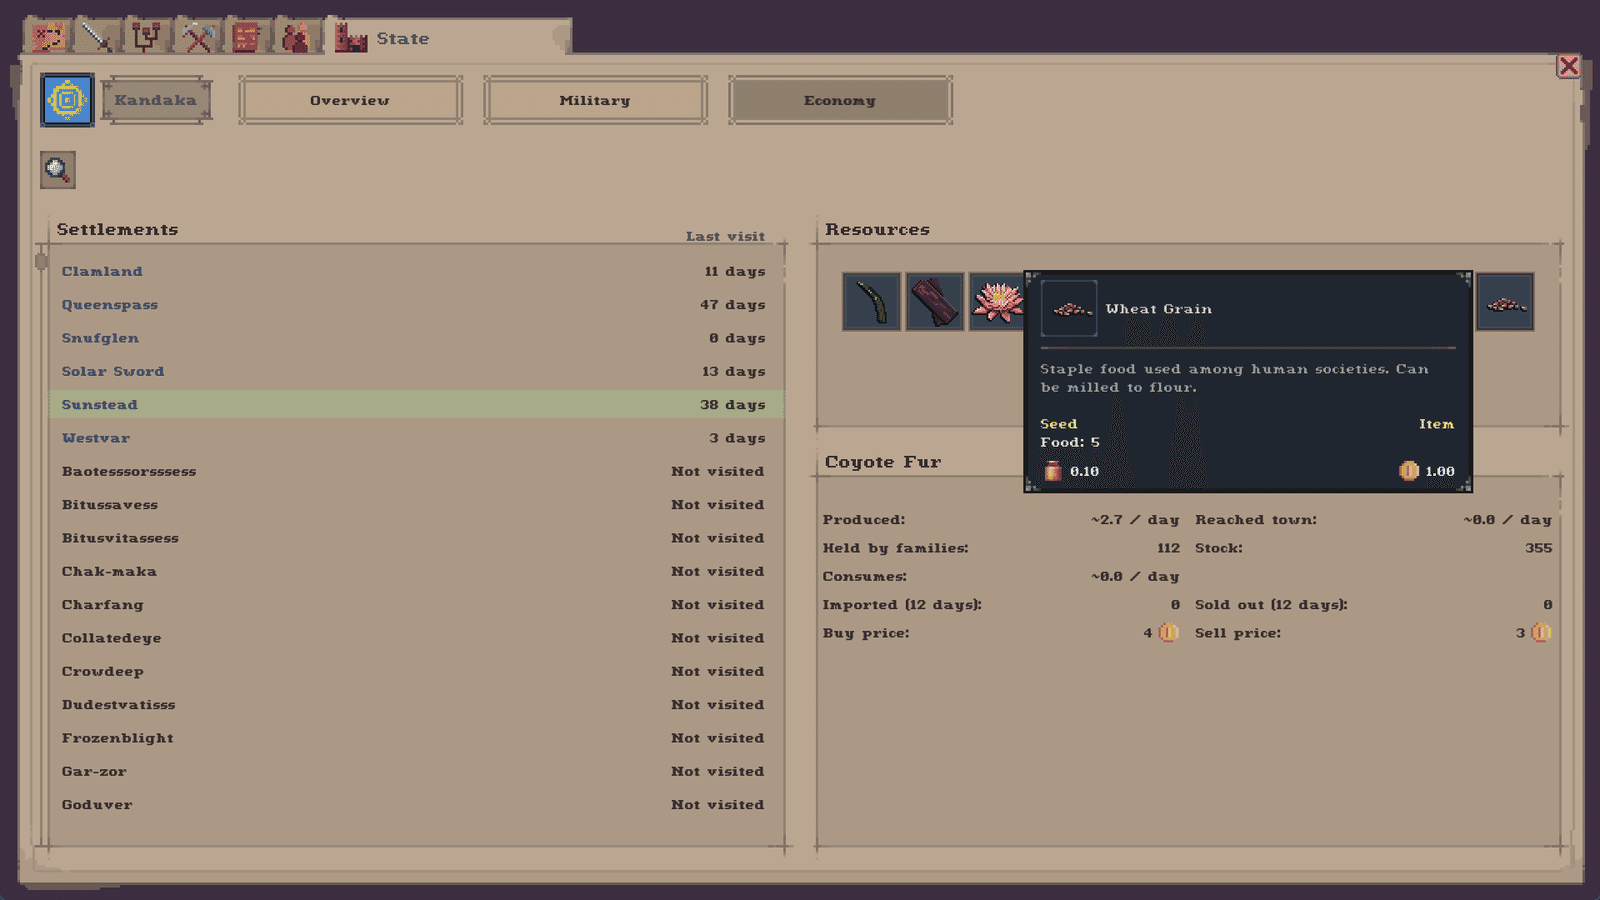Viewport: 1600px width, 900px height.
Task: Click Frozenblight in the settlements list
Action: pos(416,738)
